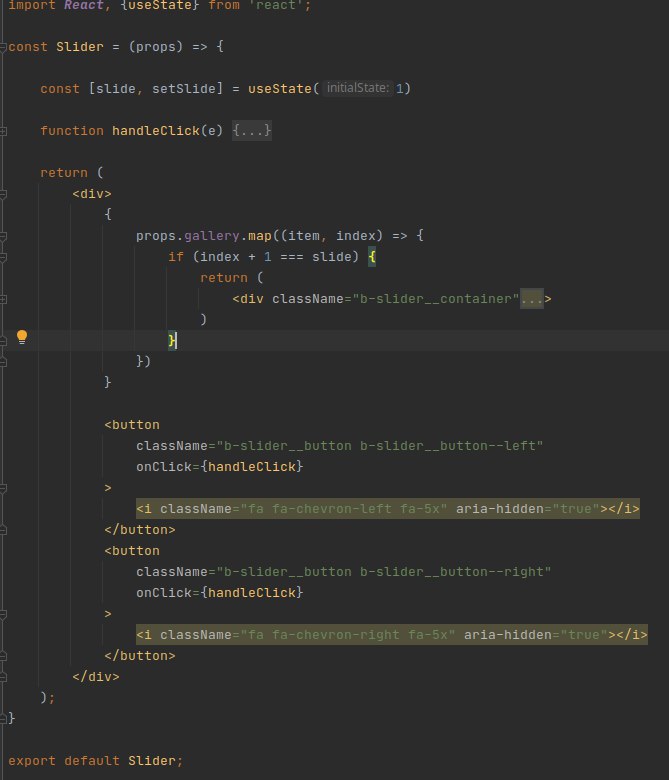Click the === operator in the if condition
This screenshot has height=780, width=669.
tap(291, 257)
